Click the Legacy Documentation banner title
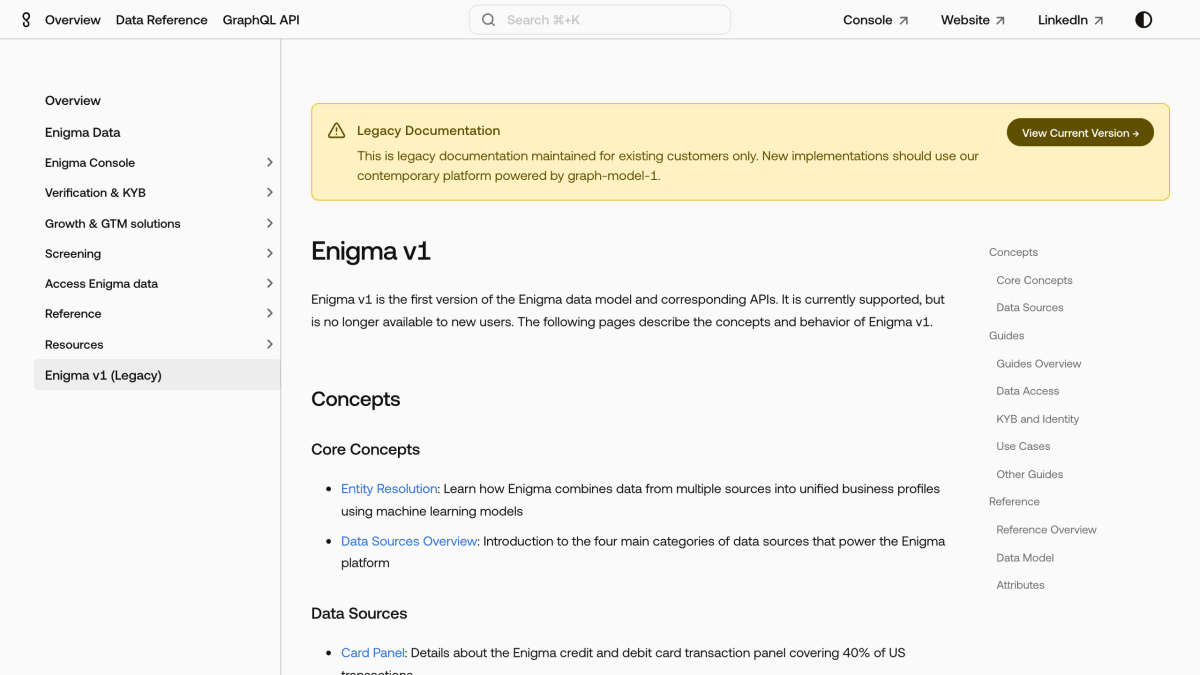 click(428, 131)
